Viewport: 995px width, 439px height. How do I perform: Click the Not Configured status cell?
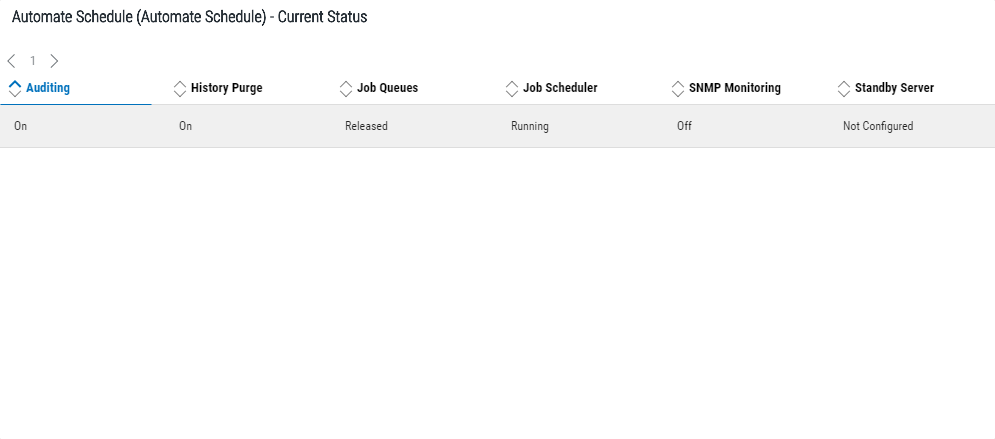878,127
